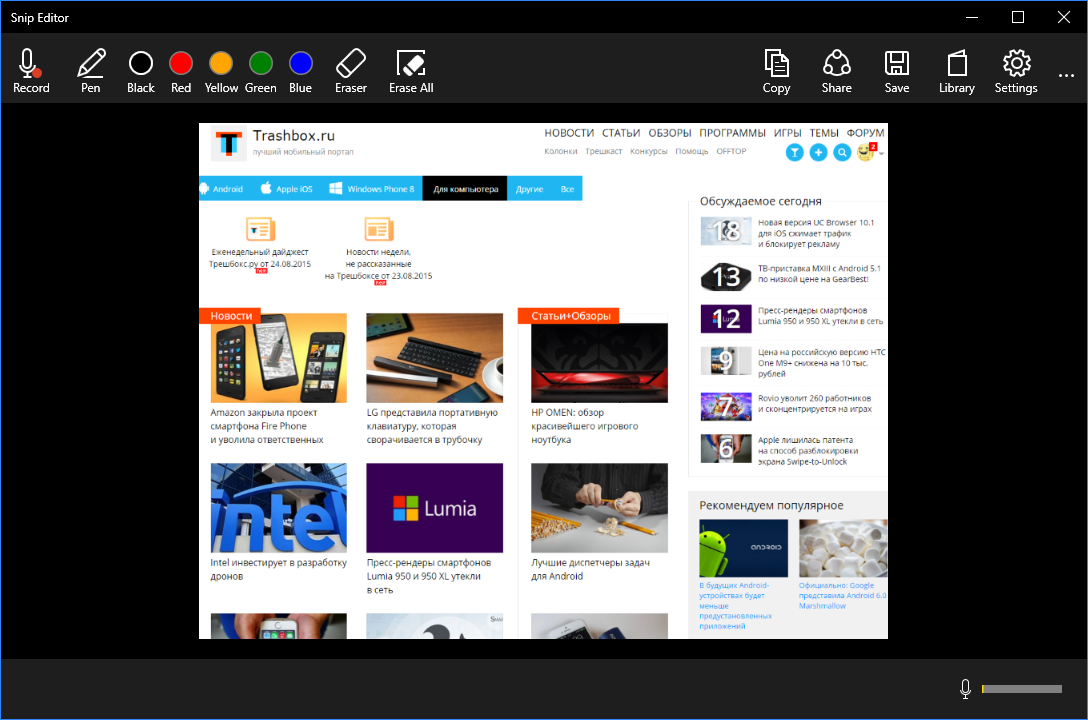
Task: Open LG portable keyboard article thumbnail
Action: (x=434, y=358)
